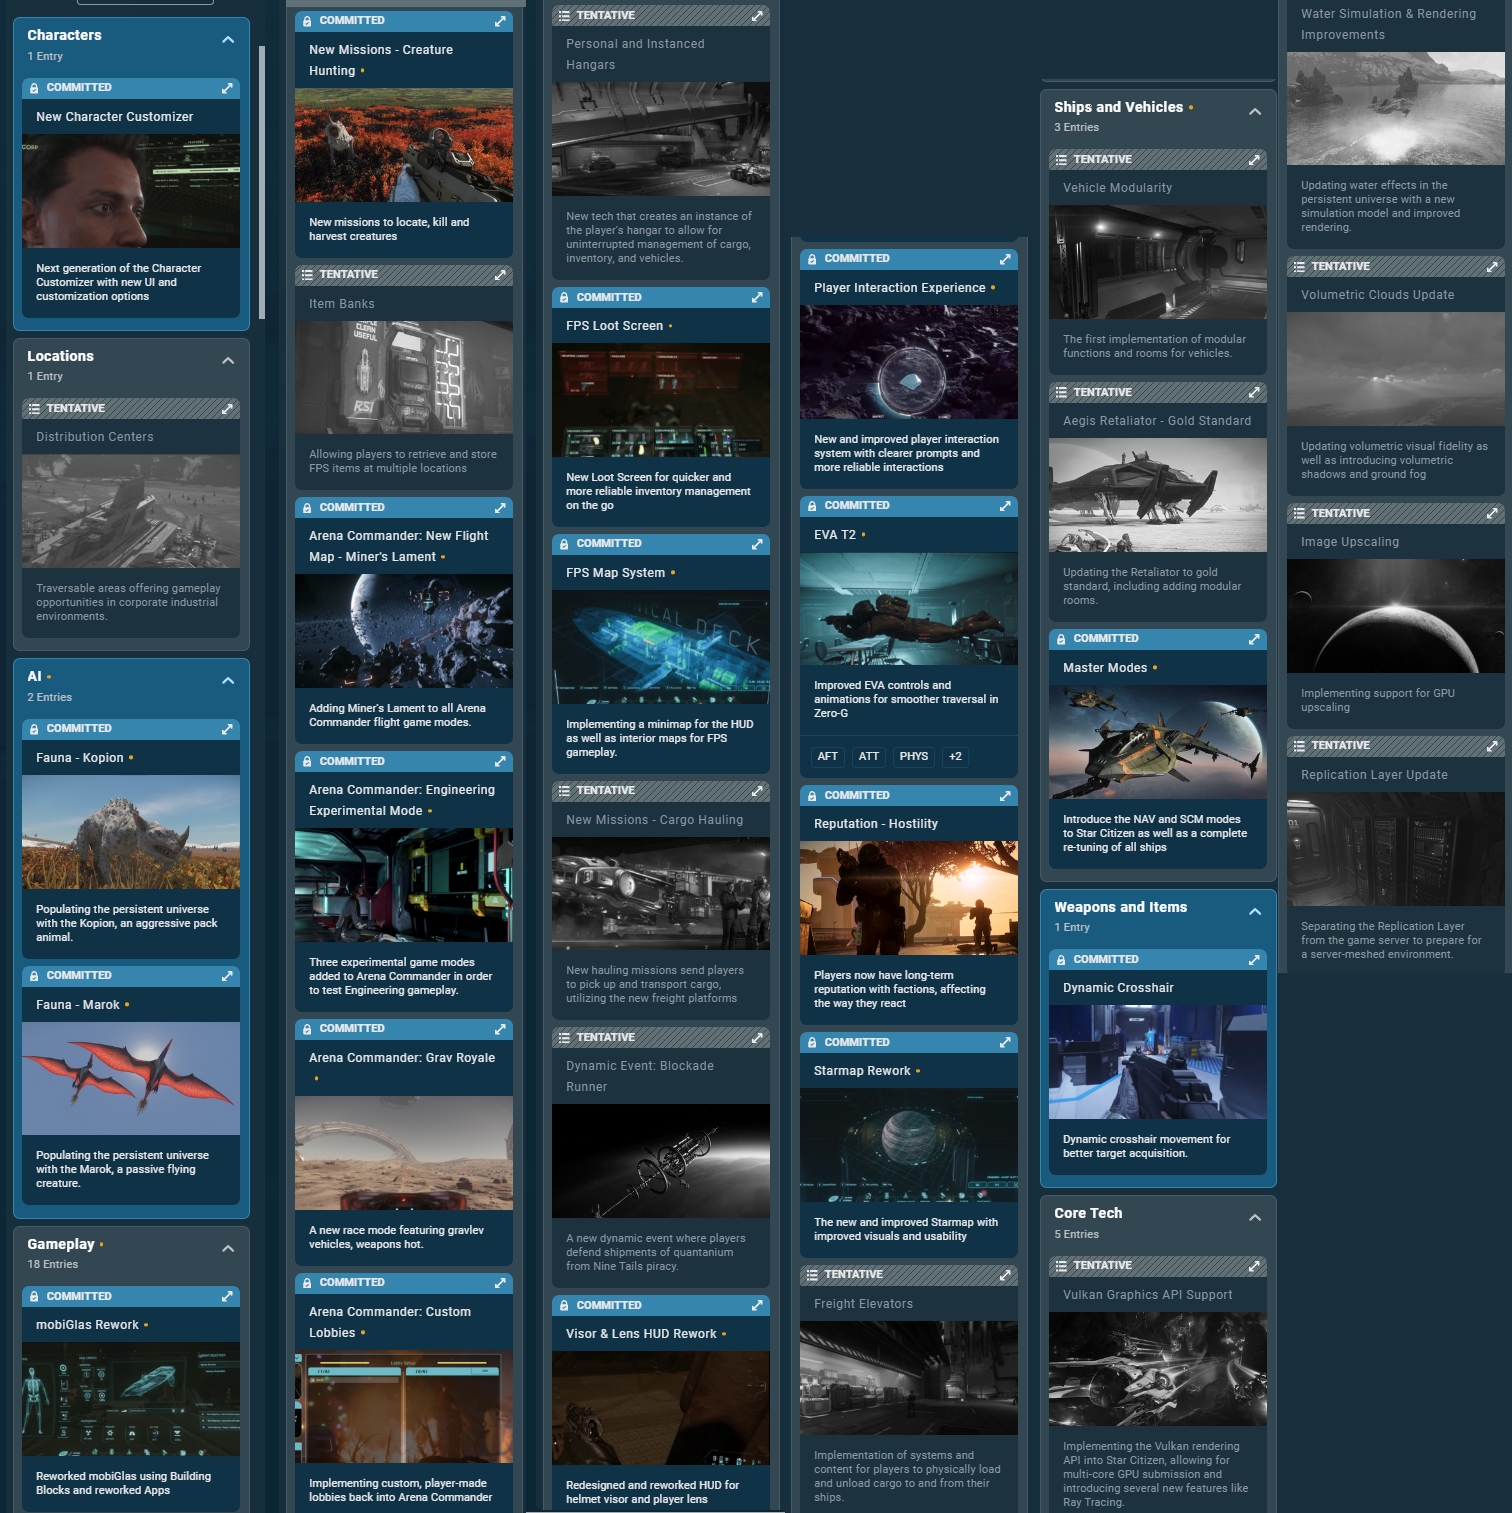This screenshot has height=1513, width=1512.
Task: Expand the Replication Layer Update card
Action: click(1492, 746)
